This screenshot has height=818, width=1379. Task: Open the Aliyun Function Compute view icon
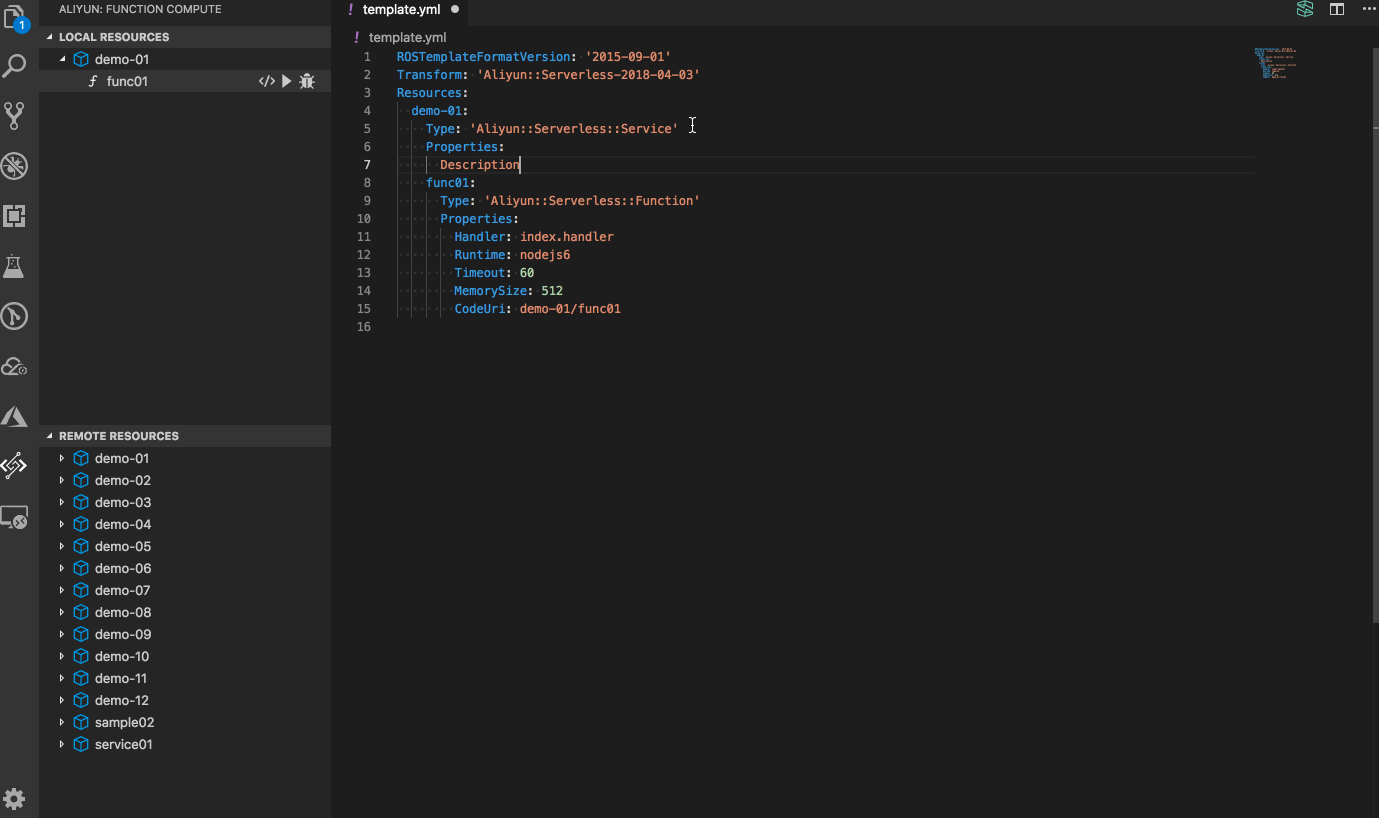15,465
